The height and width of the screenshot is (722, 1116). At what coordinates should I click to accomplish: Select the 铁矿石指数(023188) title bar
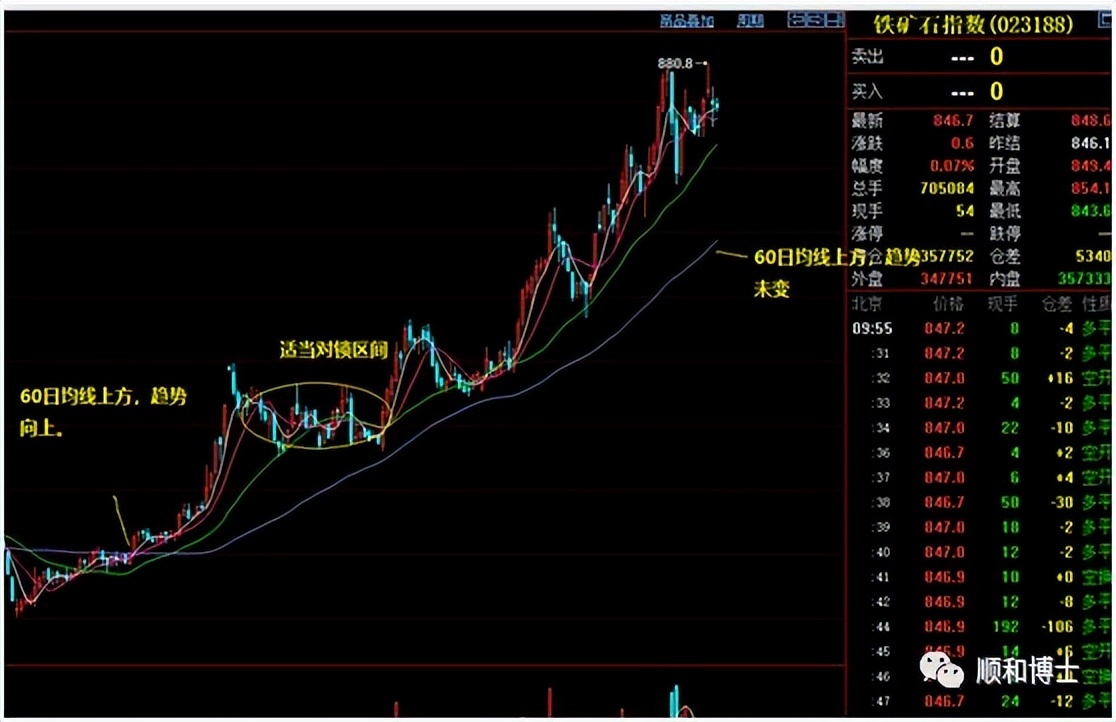pyautogui.click(x=975, y=25)
